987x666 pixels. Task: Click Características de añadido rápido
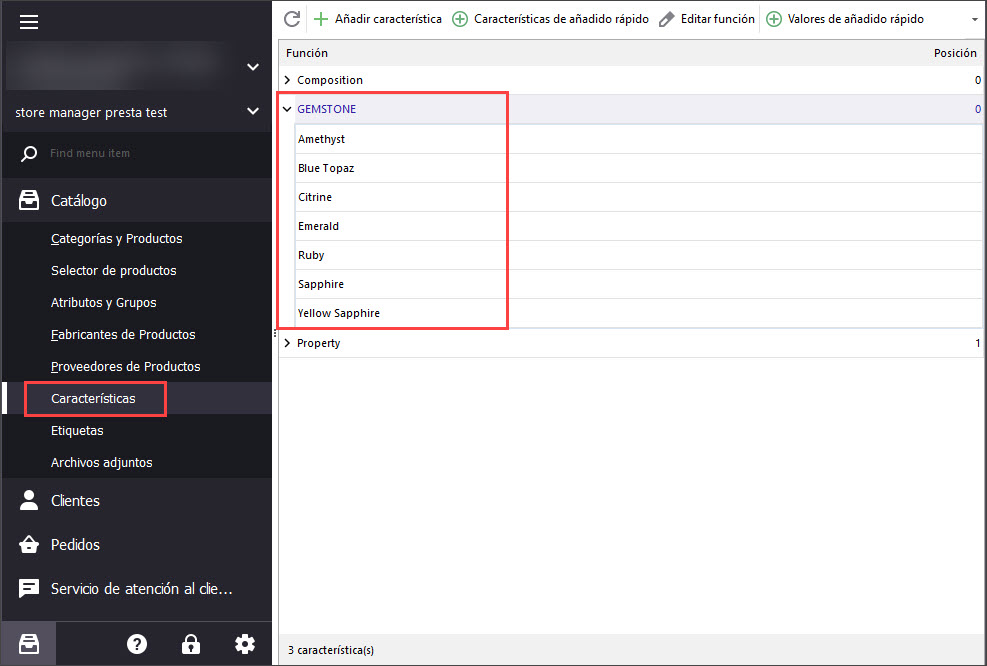pyautogui.click(x=551, y=19)
